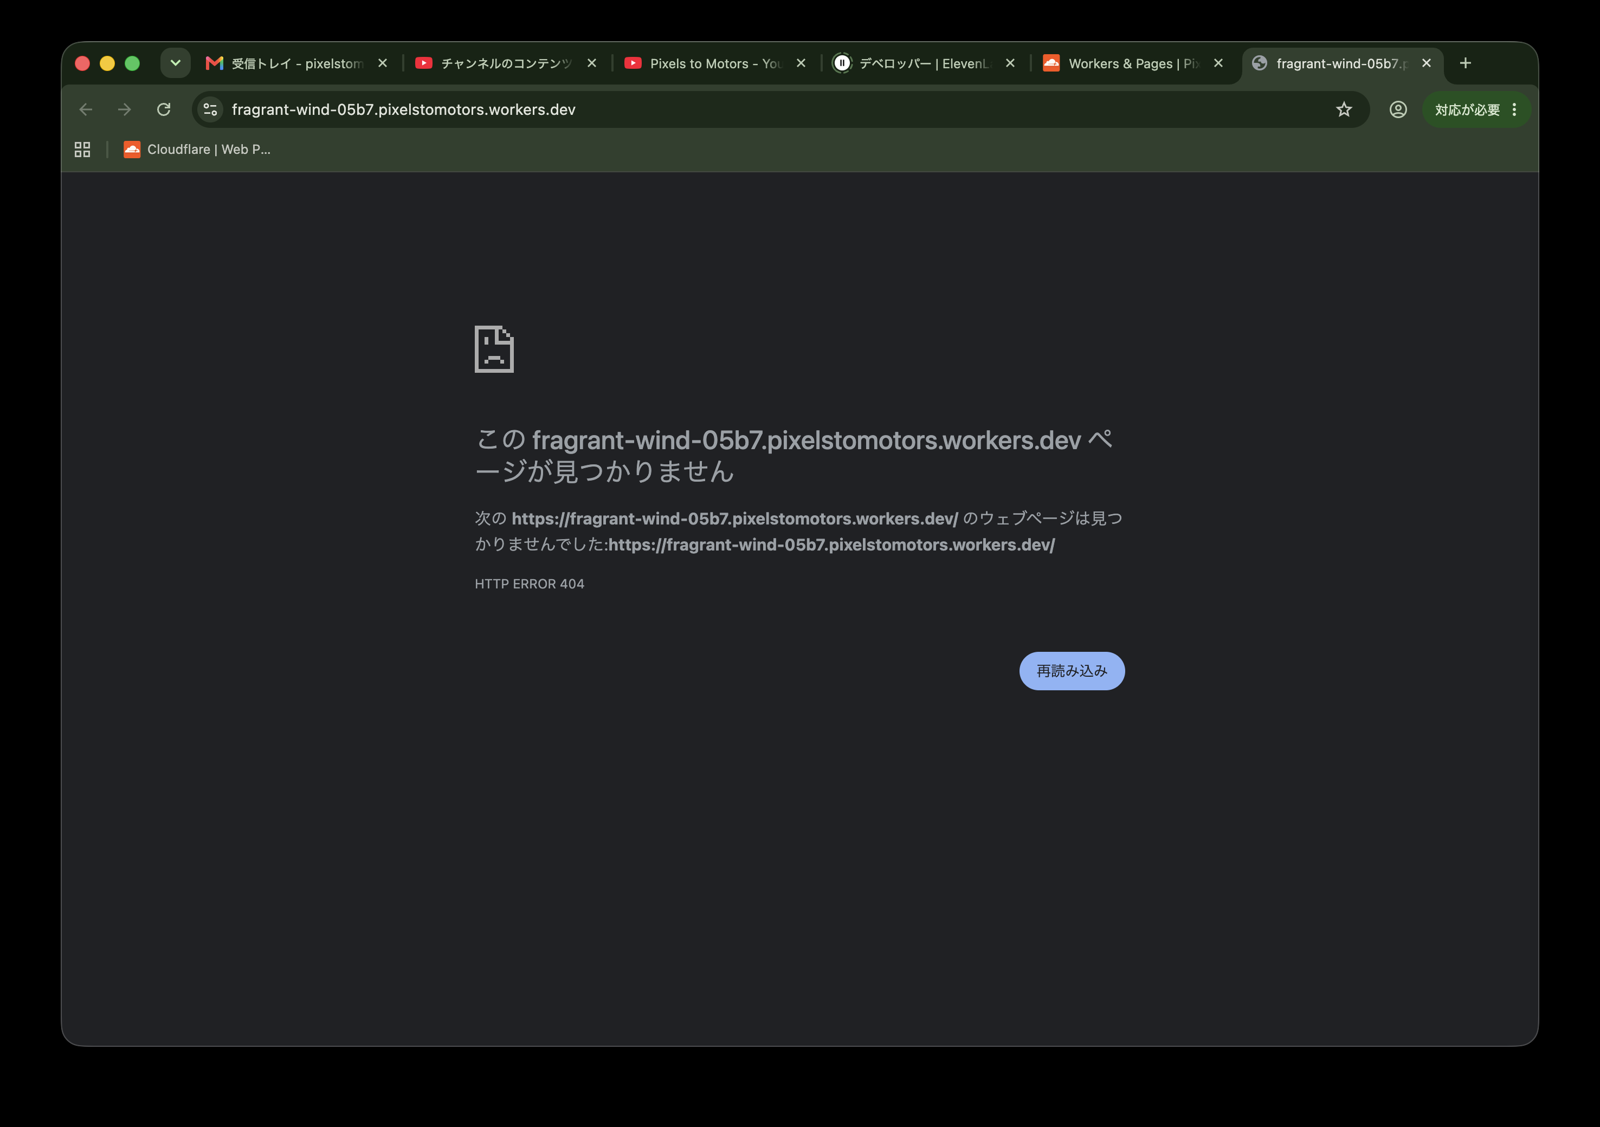1600x1127 pixels.
Task: Close the Pixels to Motors tab
Action: click(801, 63)
